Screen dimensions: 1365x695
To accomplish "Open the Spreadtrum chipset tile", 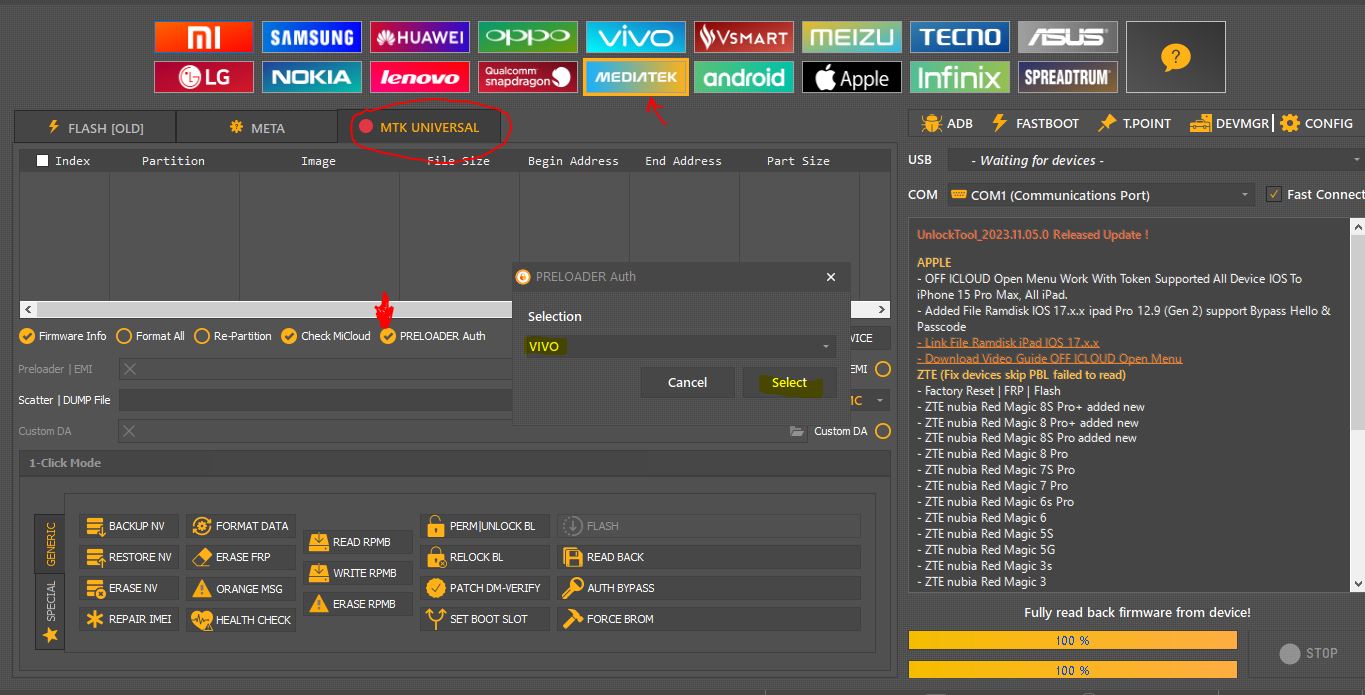I will point(1068,77).
